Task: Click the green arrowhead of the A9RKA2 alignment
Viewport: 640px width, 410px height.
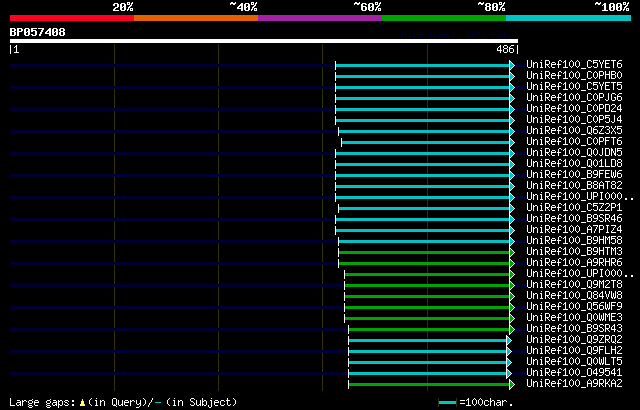Action: click(x=512, y=385)
